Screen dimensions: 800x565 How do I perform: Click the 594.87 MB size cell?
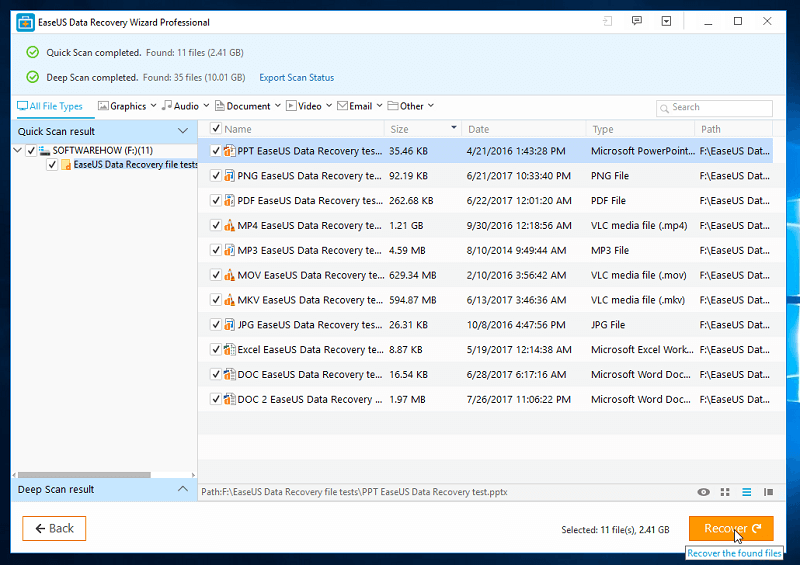click(413, 300)
